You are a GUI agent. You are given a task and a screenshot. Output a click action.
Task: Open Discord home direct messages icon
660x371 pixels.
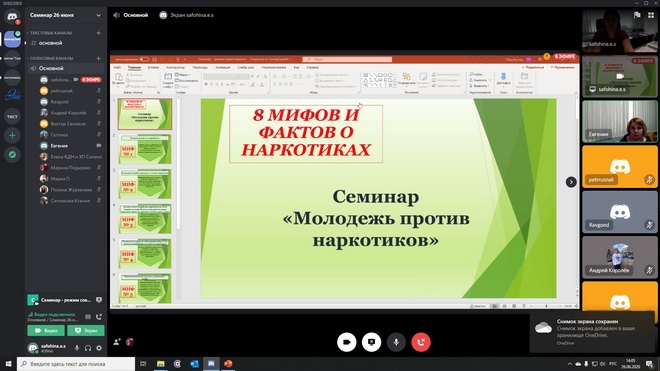click(x=12, y=17)
